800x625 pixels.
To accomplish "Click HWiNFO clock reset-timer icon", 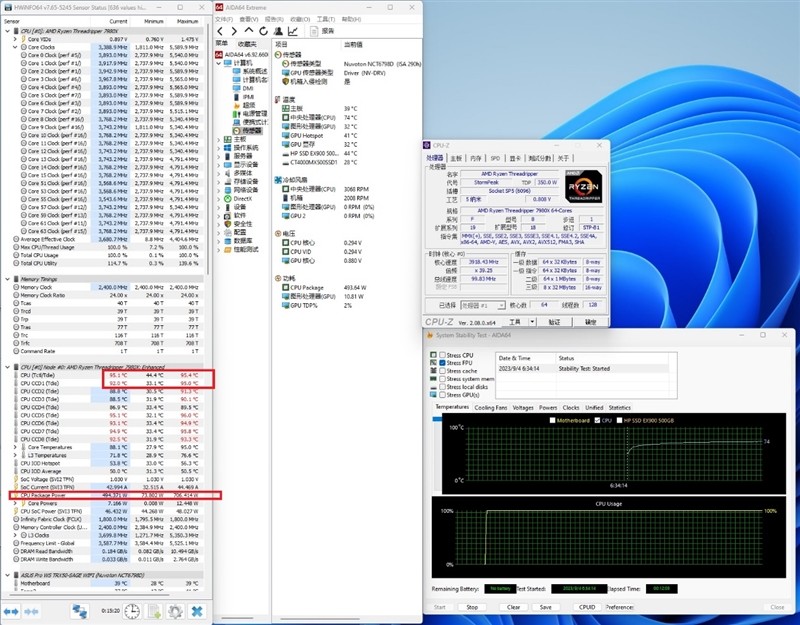I will point(132,611).
